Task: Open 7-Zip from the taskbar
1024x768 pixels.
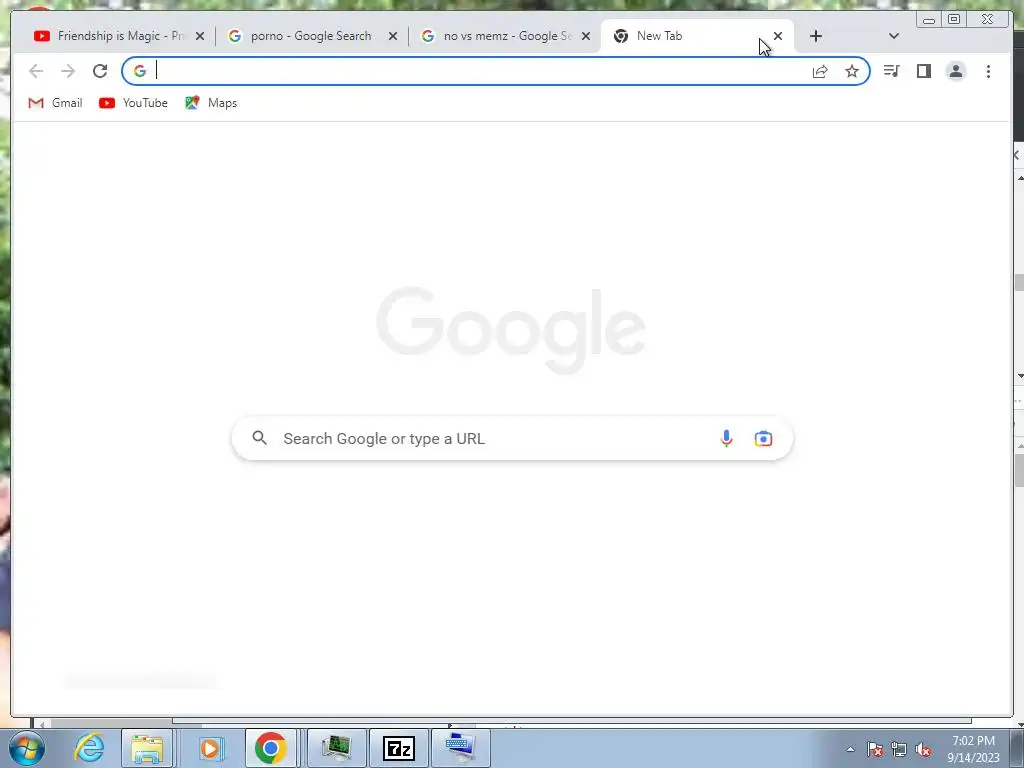Action: point(399,748)
